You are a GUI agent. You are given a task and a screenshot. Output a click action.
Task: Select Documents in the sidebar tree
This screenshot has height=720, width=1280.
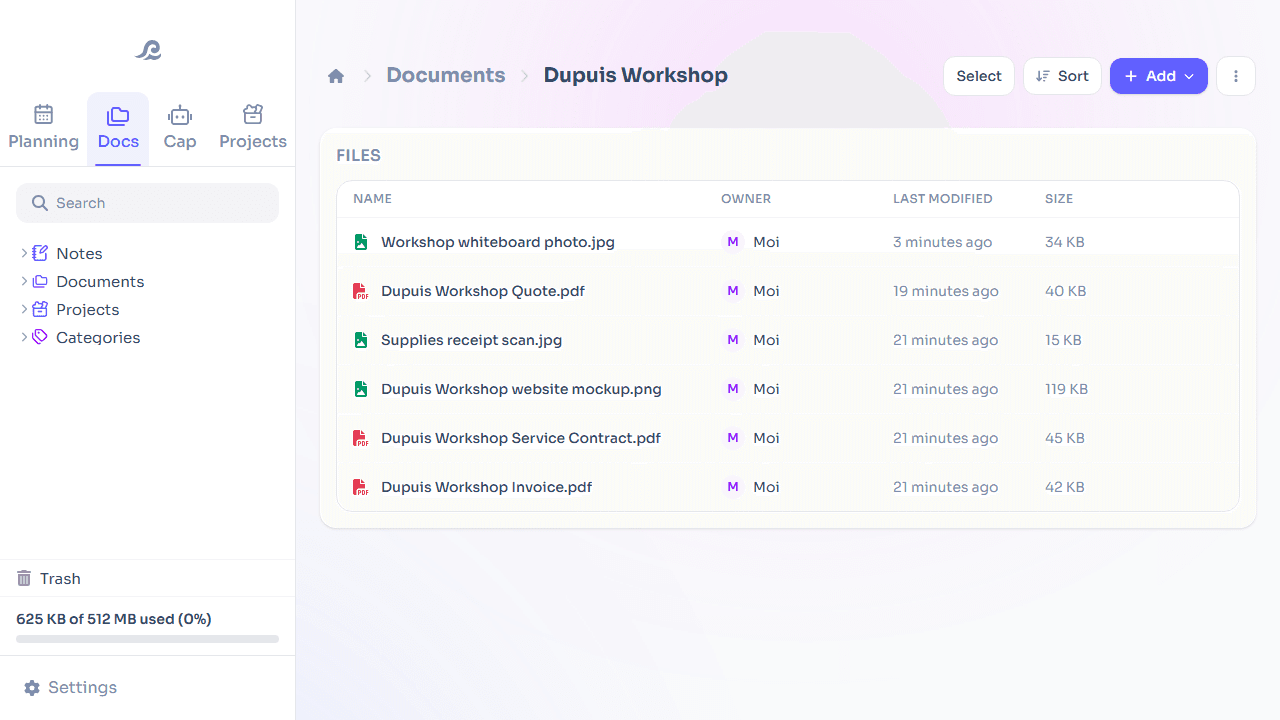point(100,281)
